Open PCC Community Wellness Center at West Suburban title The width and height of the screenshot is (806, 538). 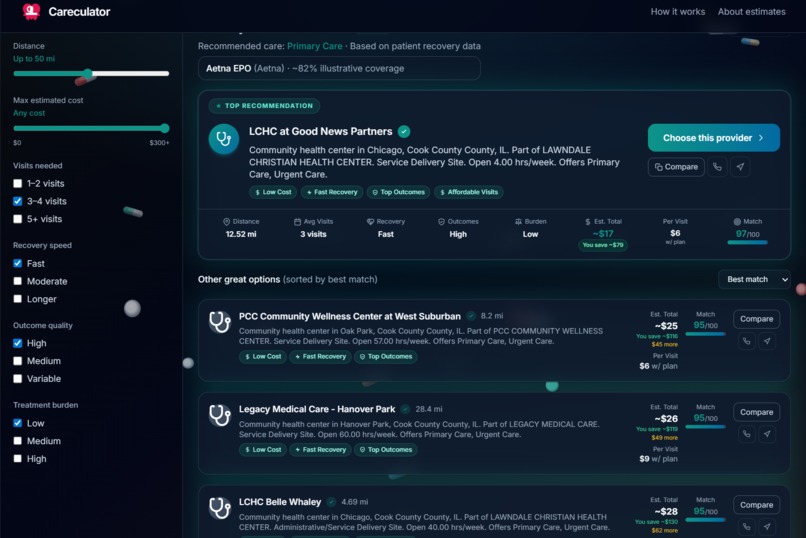point(350,316)
